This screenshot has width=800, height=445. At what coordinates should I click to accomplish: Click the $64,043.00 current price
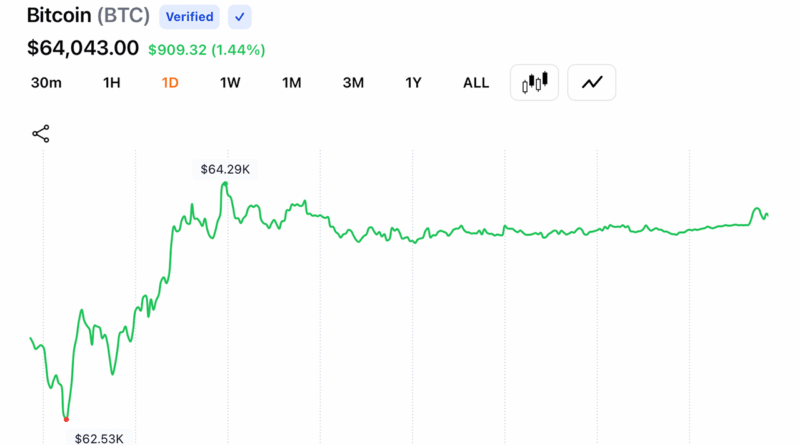pos(83,48)
